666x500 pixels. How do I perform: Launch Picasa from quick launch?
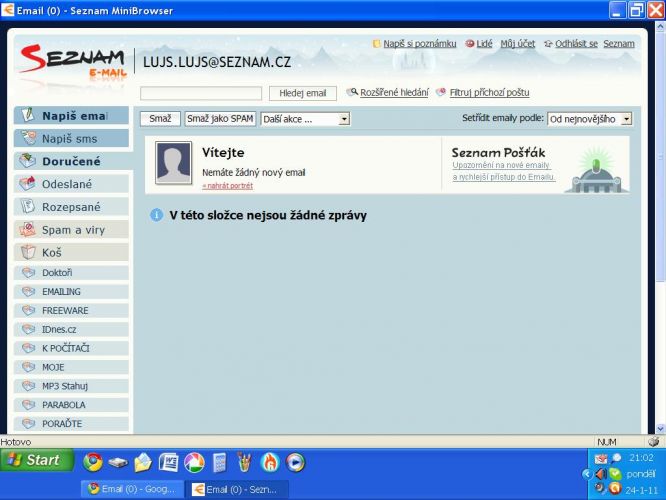click(194, 462)
